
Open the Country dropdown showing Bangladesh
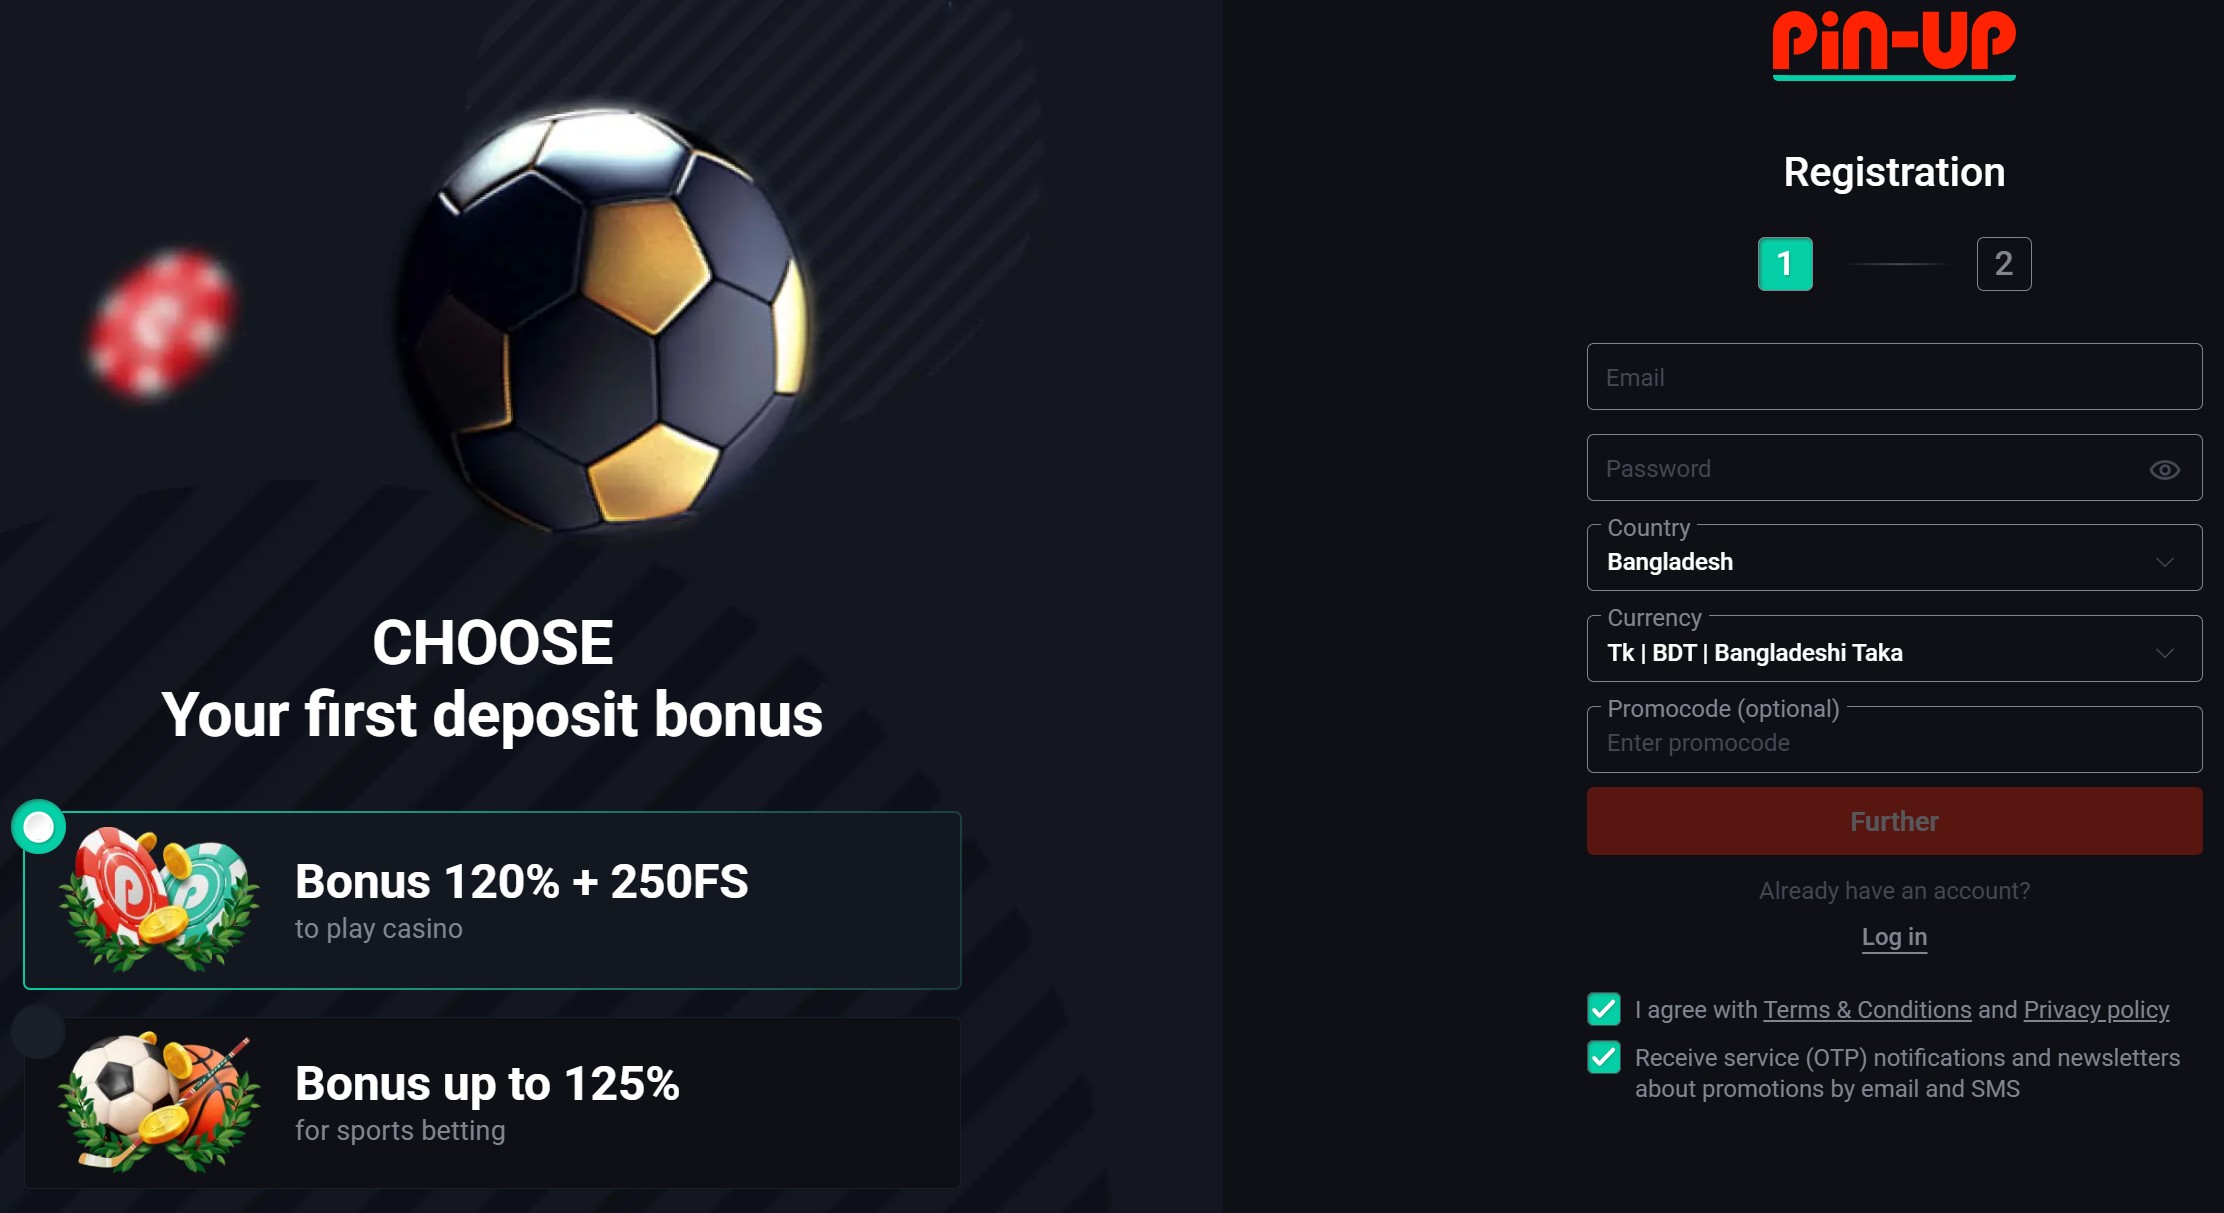click(1894, 558)
